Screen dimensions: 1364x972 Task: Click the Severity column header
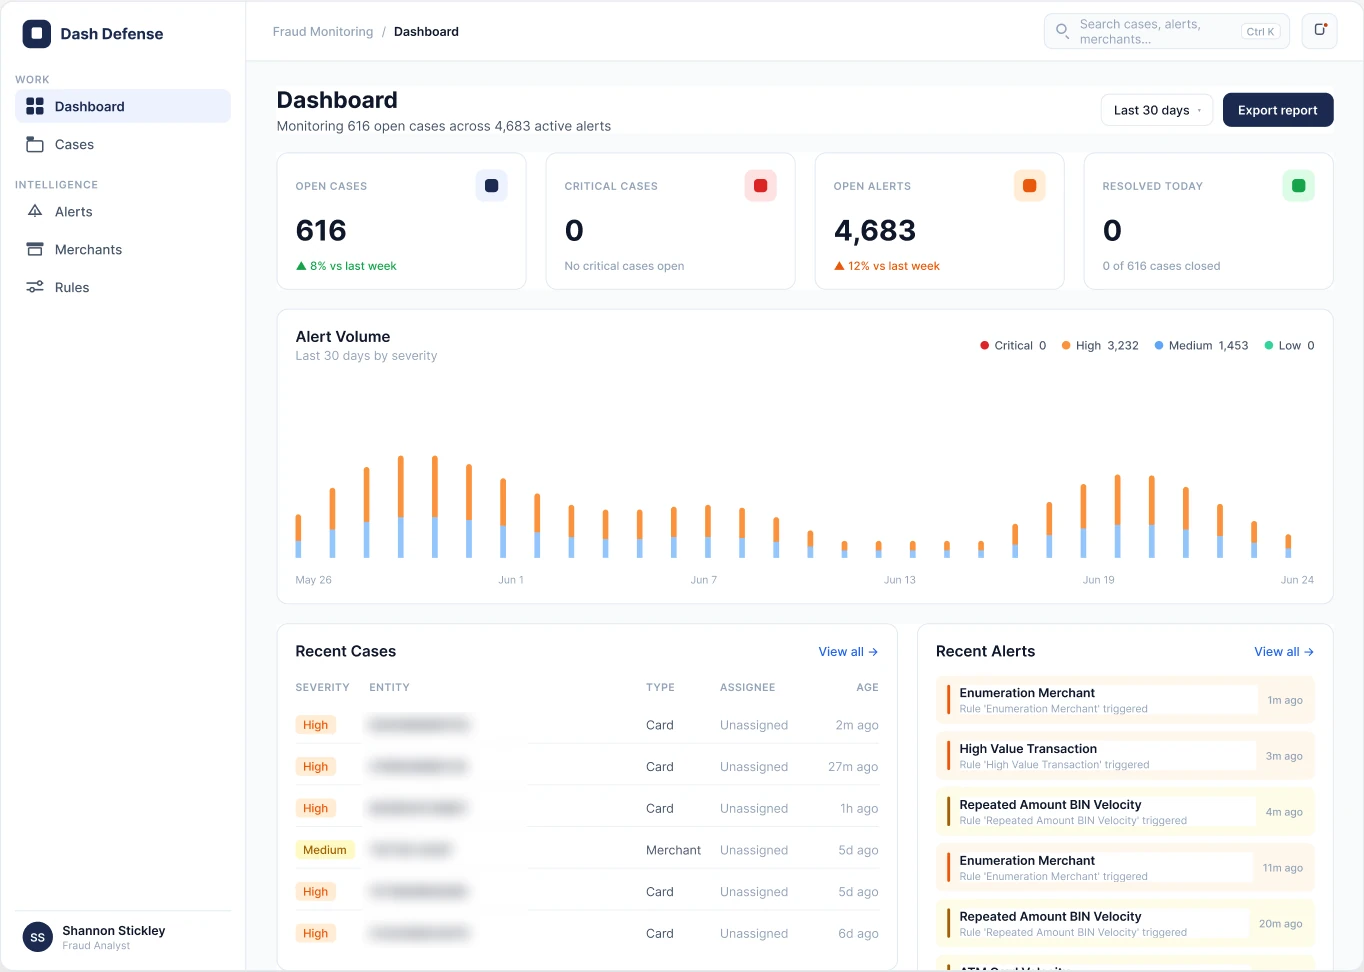[x=322, y=687]
